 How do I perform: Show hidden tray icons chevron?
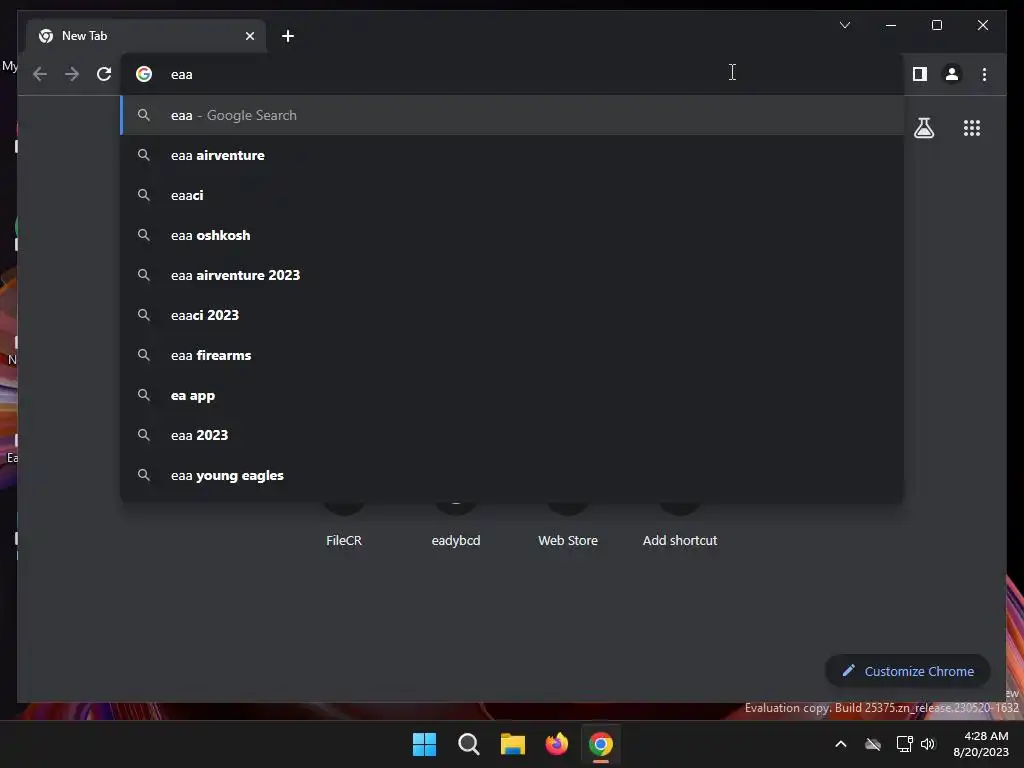[x=841, y=744]
